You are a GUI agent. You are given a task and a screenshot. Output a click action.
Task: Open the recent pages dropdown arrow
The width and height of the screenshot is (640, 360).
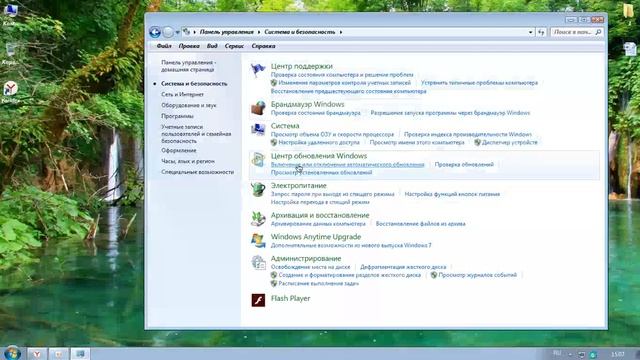click(x=178, y=32)
